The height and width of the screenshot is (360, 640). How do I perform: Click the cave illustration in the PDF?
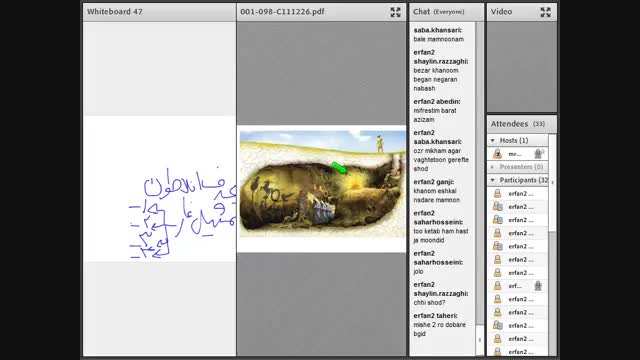[322, 184]
